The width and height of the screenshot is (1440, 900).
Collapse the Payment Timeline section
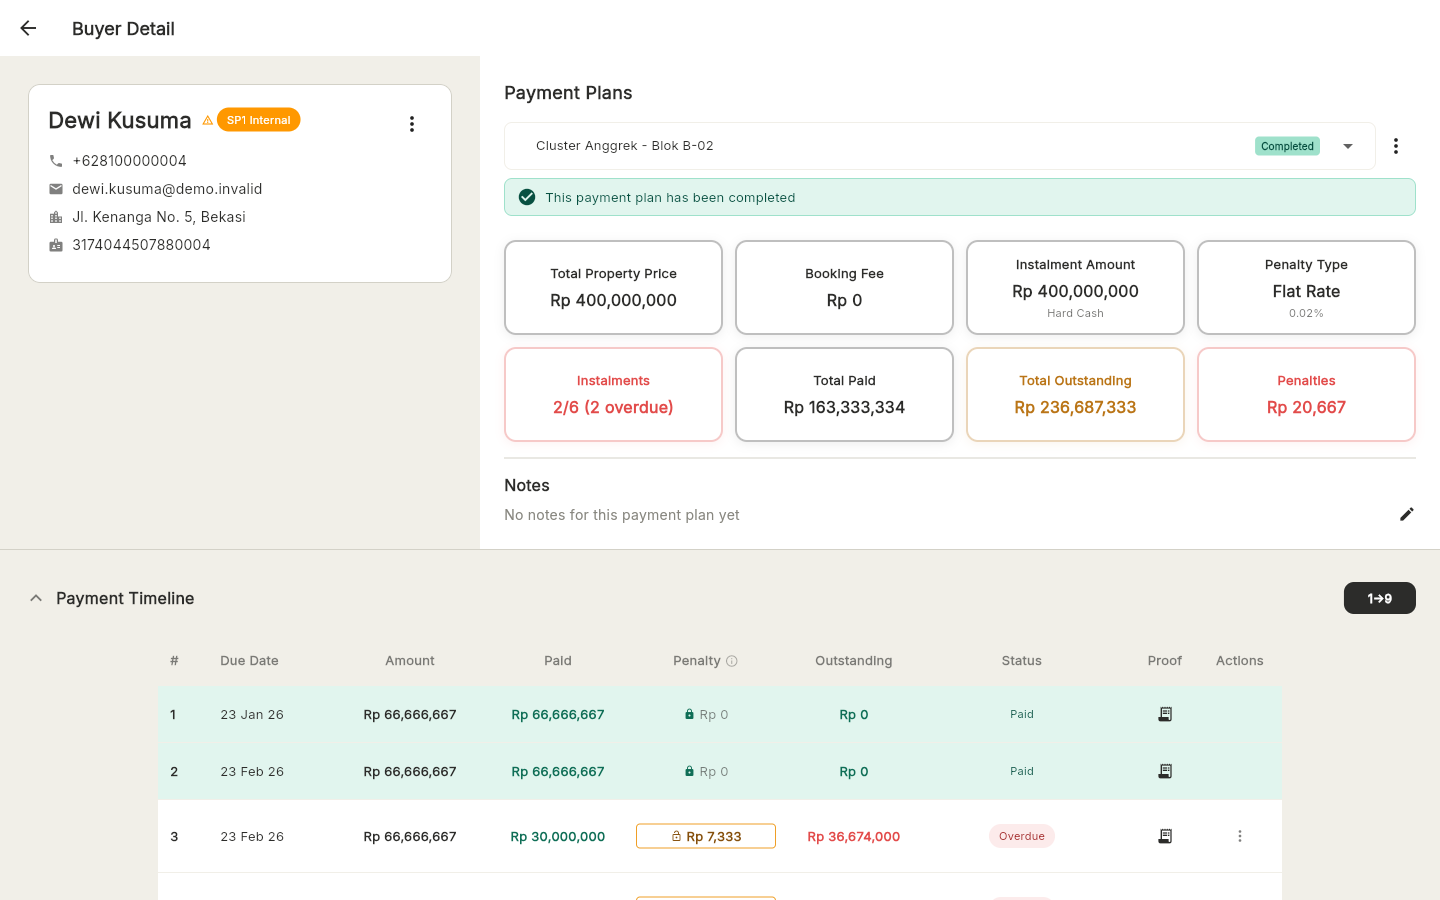click(x=36, y=597)
